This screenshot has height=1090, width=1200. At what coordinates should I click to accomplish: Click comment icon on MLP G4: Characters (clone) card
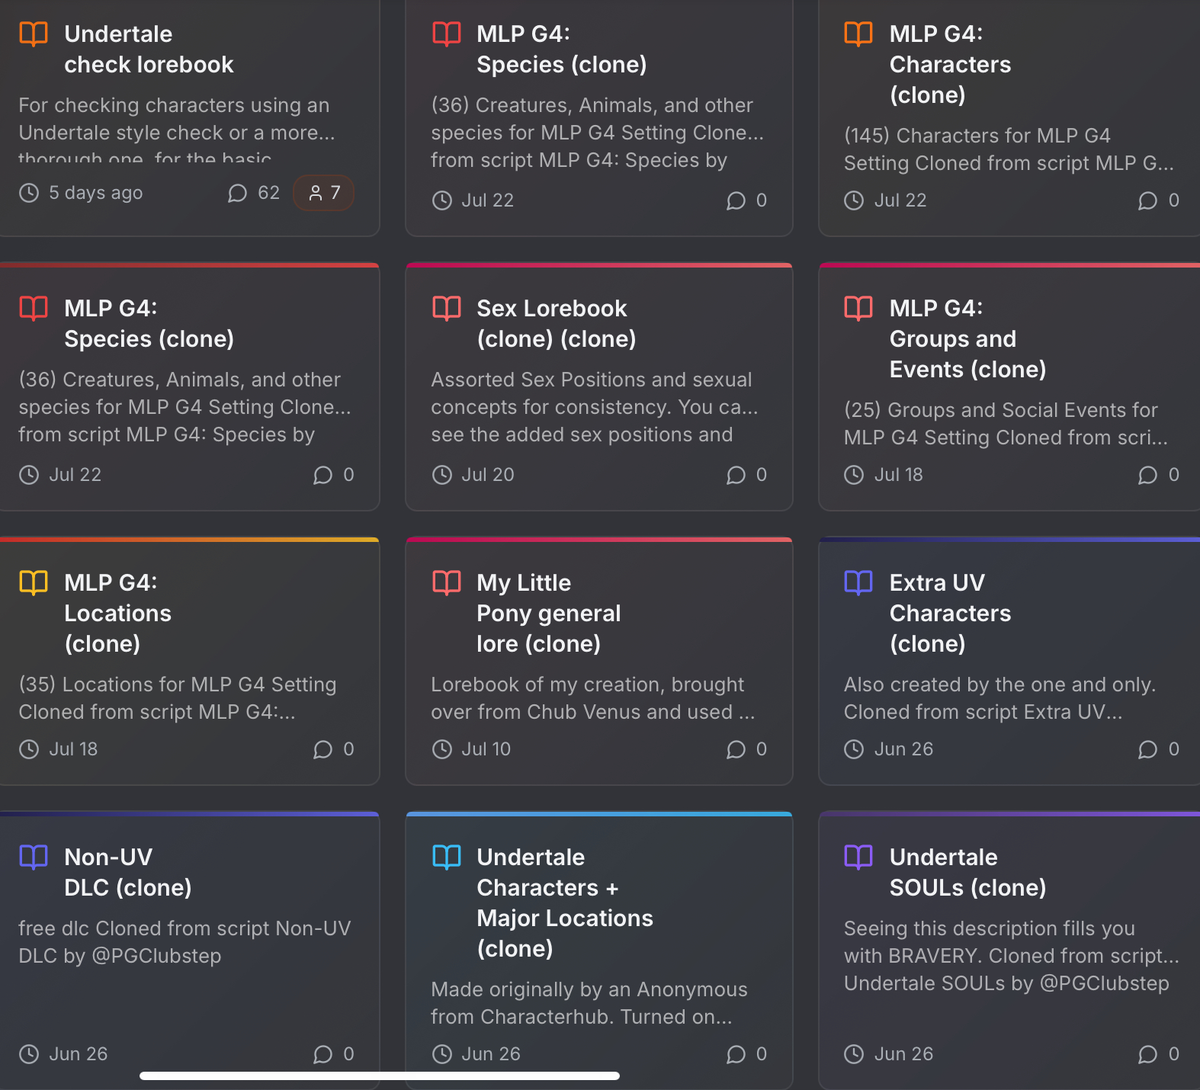coord(1147,201)
